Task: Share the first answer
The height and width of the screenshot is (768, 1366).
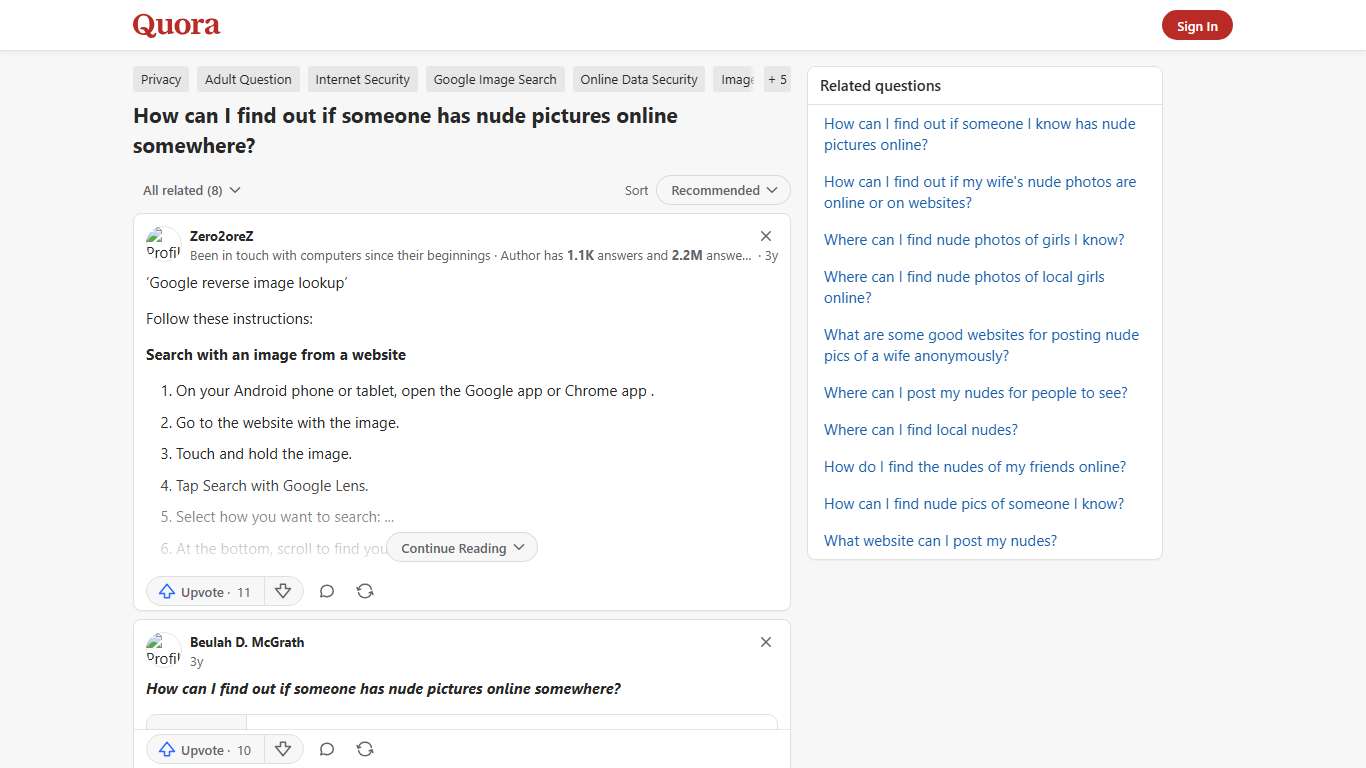Action: 365,591
